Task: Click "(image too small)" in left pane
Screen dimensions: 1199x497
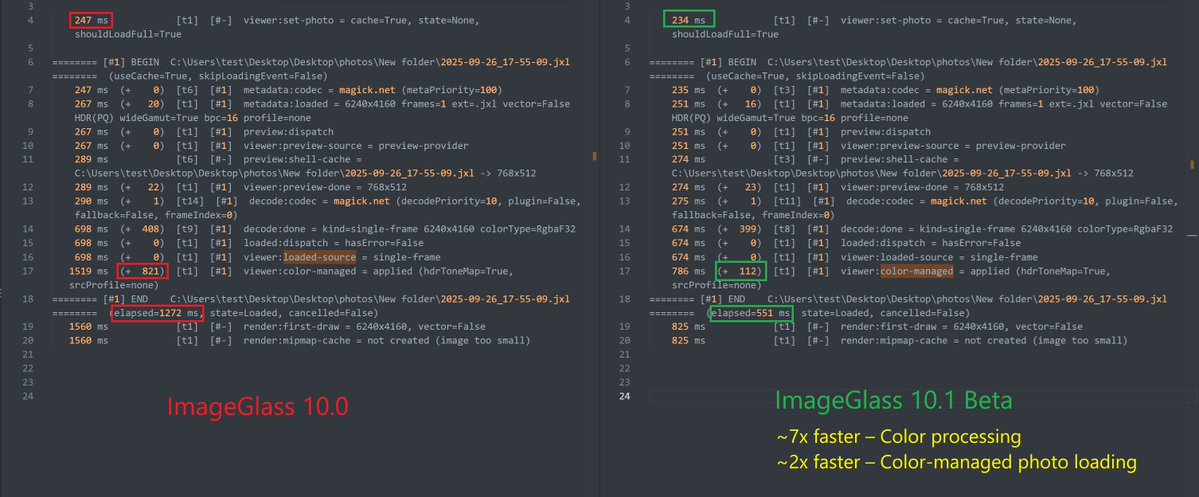Action: pos(485,340)
